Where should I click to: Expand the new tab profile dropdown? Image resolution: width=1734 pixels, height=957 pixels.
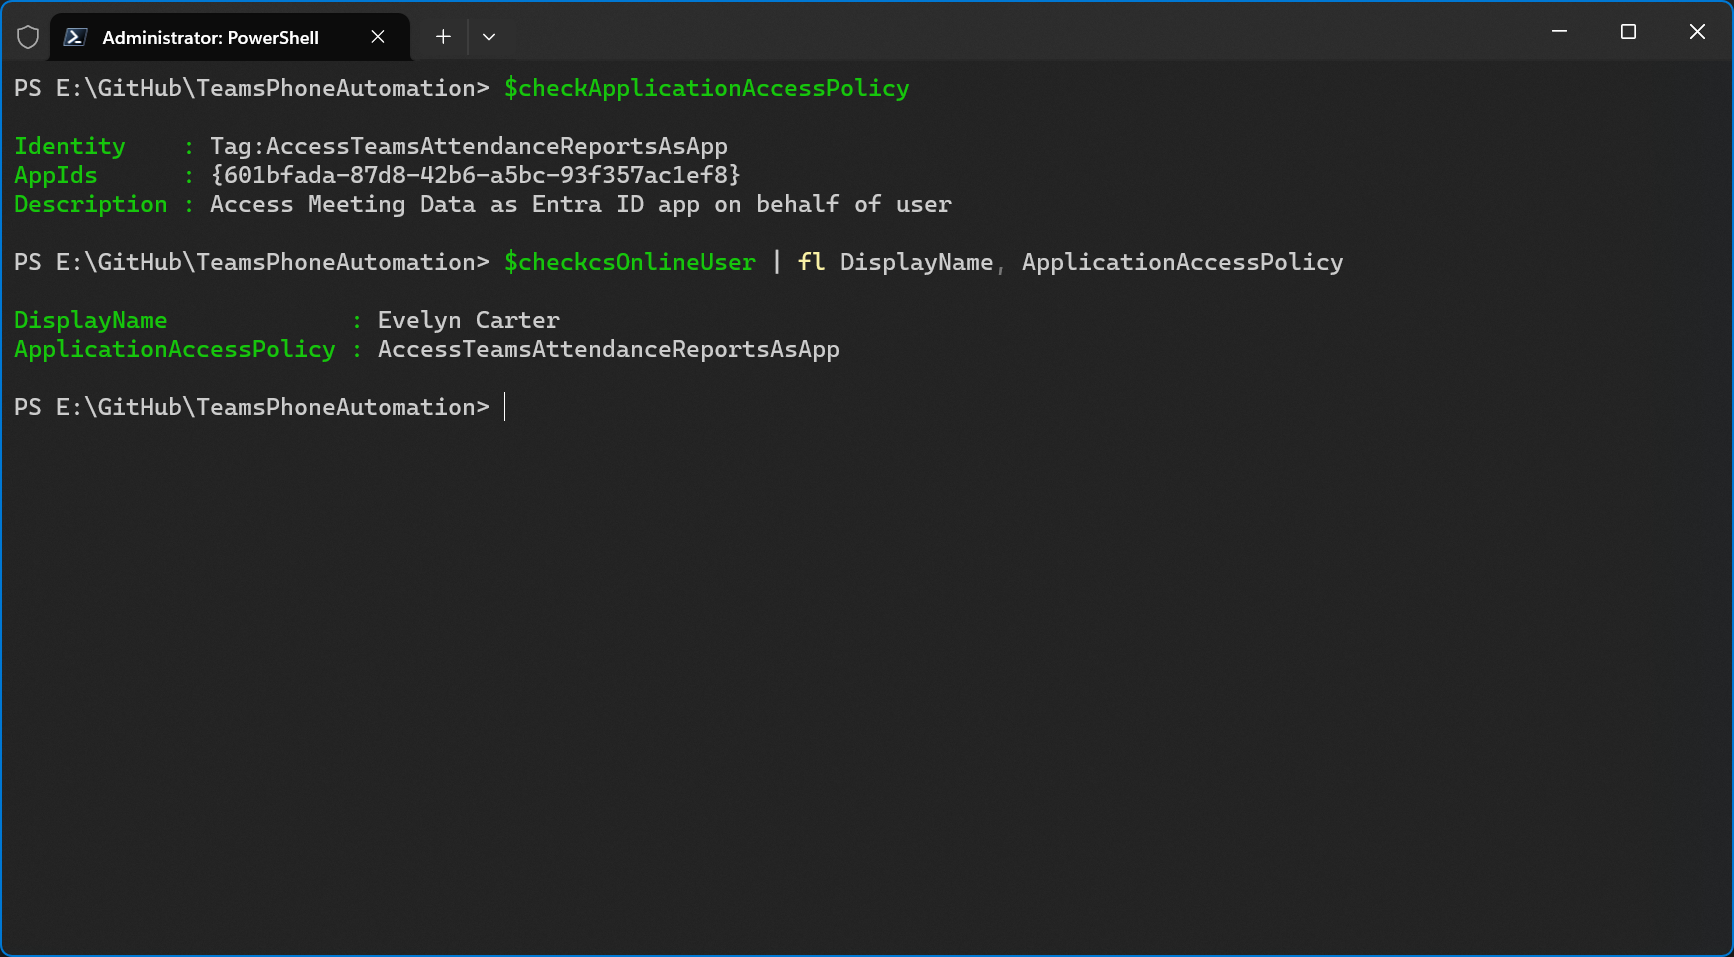tap(489, 37)
